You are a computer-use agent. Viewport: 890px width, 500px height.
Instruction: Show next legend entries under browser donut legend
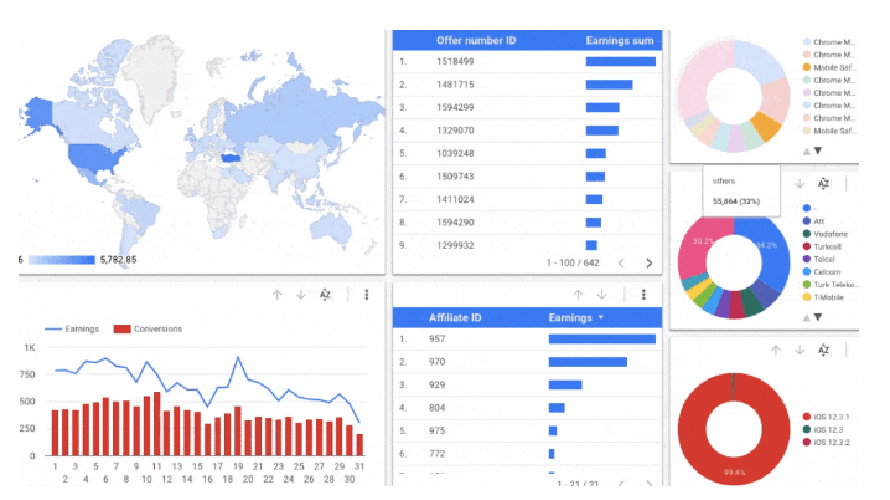tap(818, 151)
